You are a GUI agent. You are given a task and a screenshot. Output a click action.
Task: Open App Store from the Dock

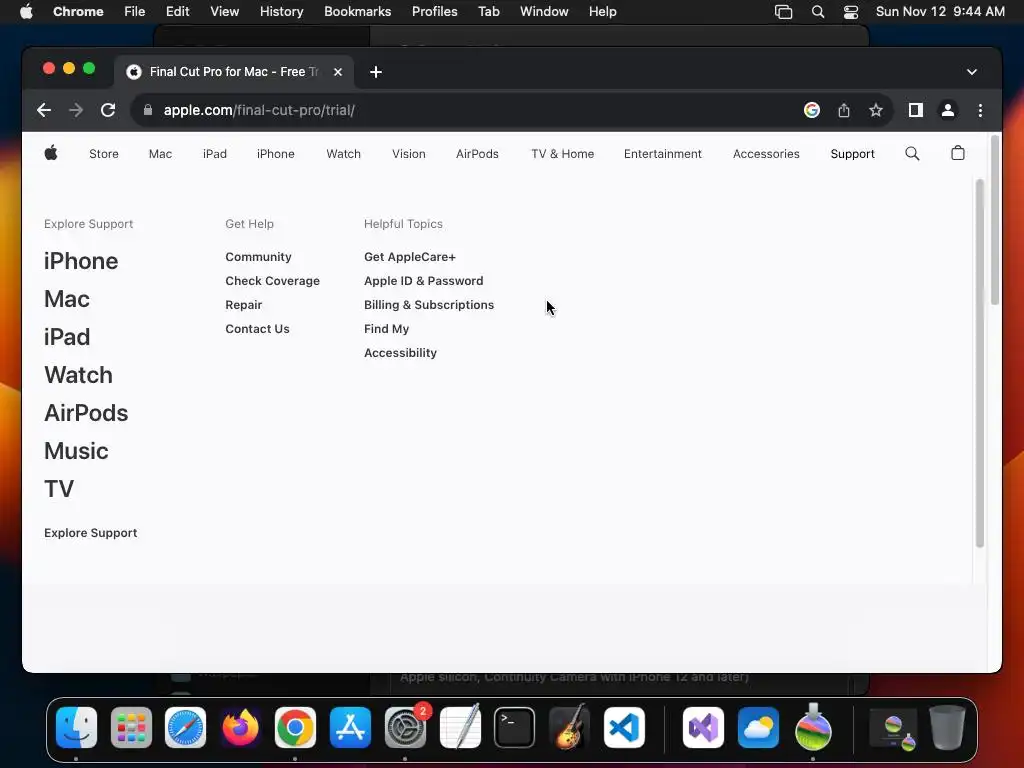click(350, 728)
